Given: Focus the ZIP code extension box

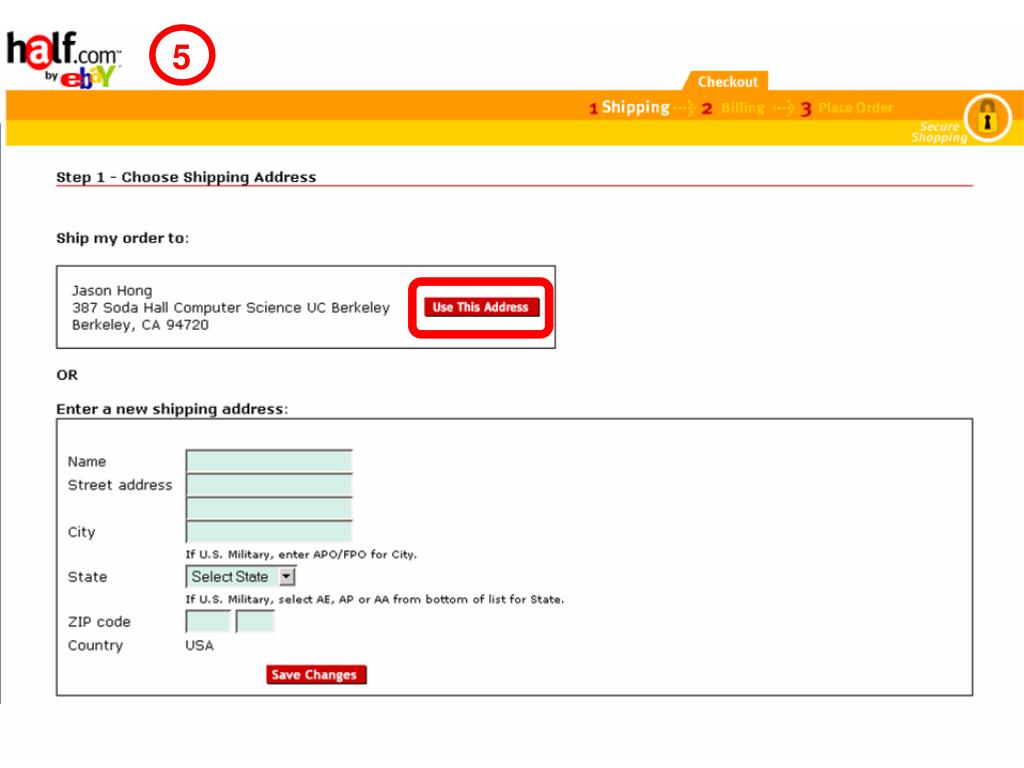Looking at the screenshot, I should pos(255,621).
